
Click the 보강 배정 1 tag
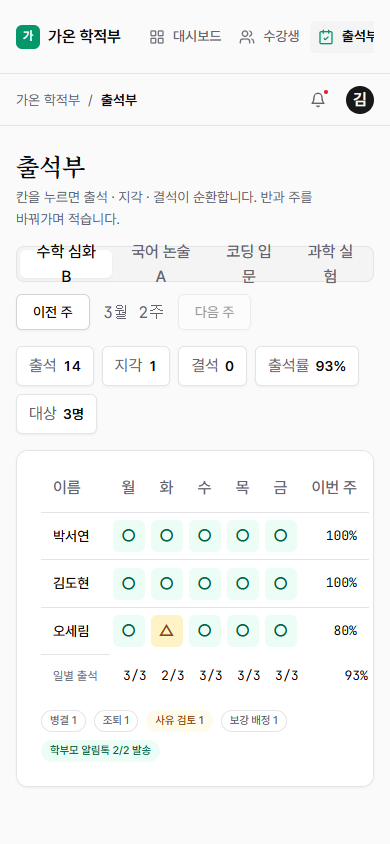[x=254, y=721]
